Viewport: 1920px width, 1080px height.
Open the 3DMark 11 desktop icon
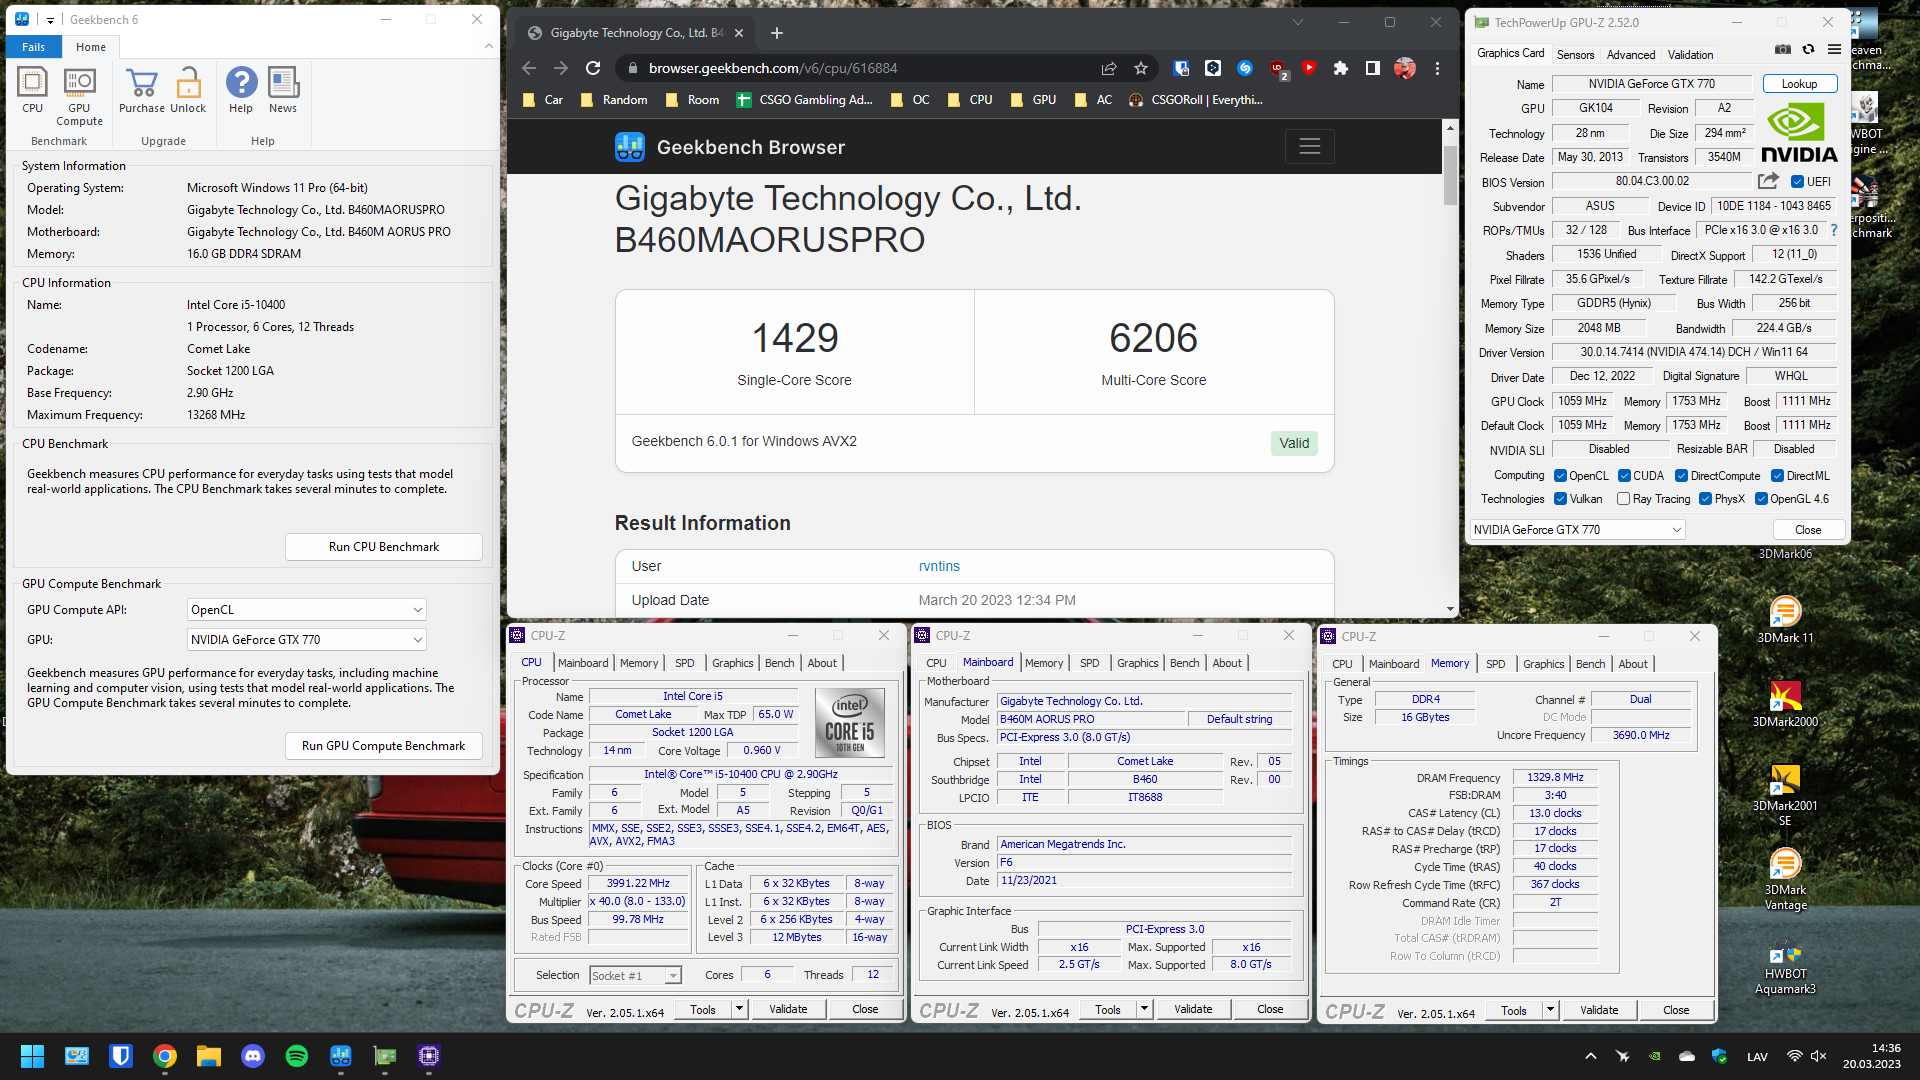(x=1785, y=619)
